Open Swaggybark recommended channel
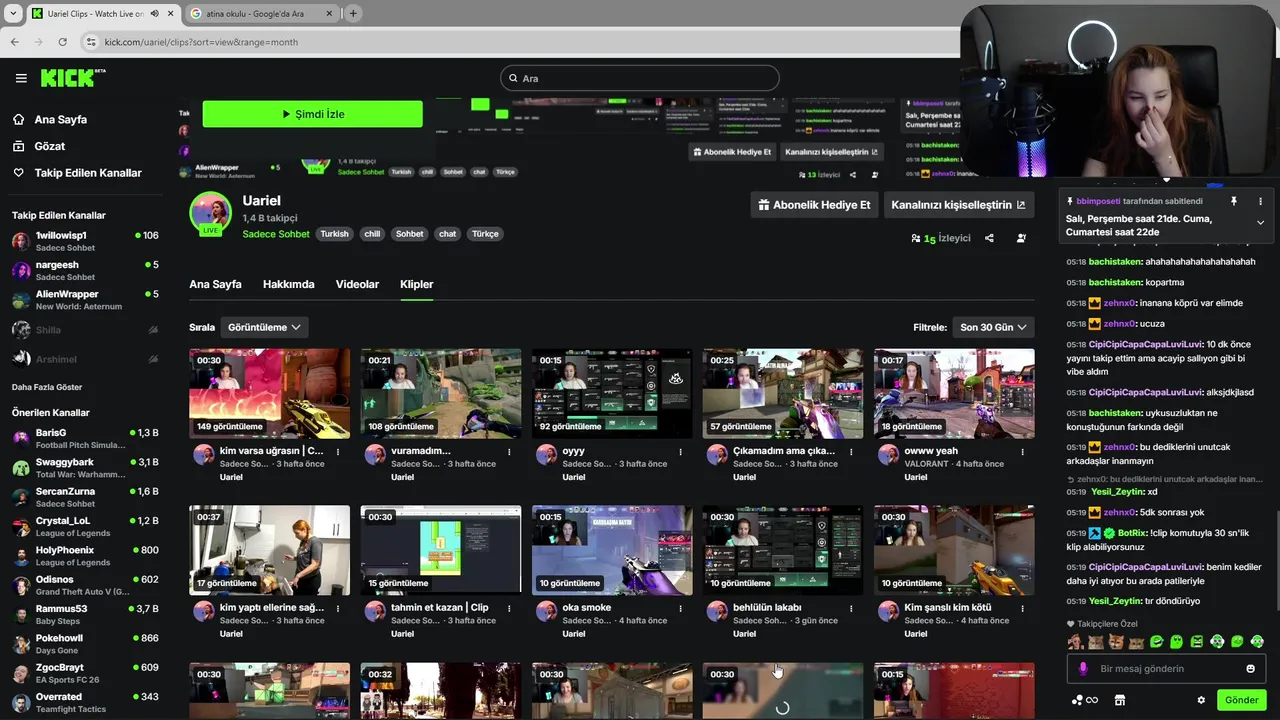The width and height of the screenshot is (1280, 720). [85, 467]
